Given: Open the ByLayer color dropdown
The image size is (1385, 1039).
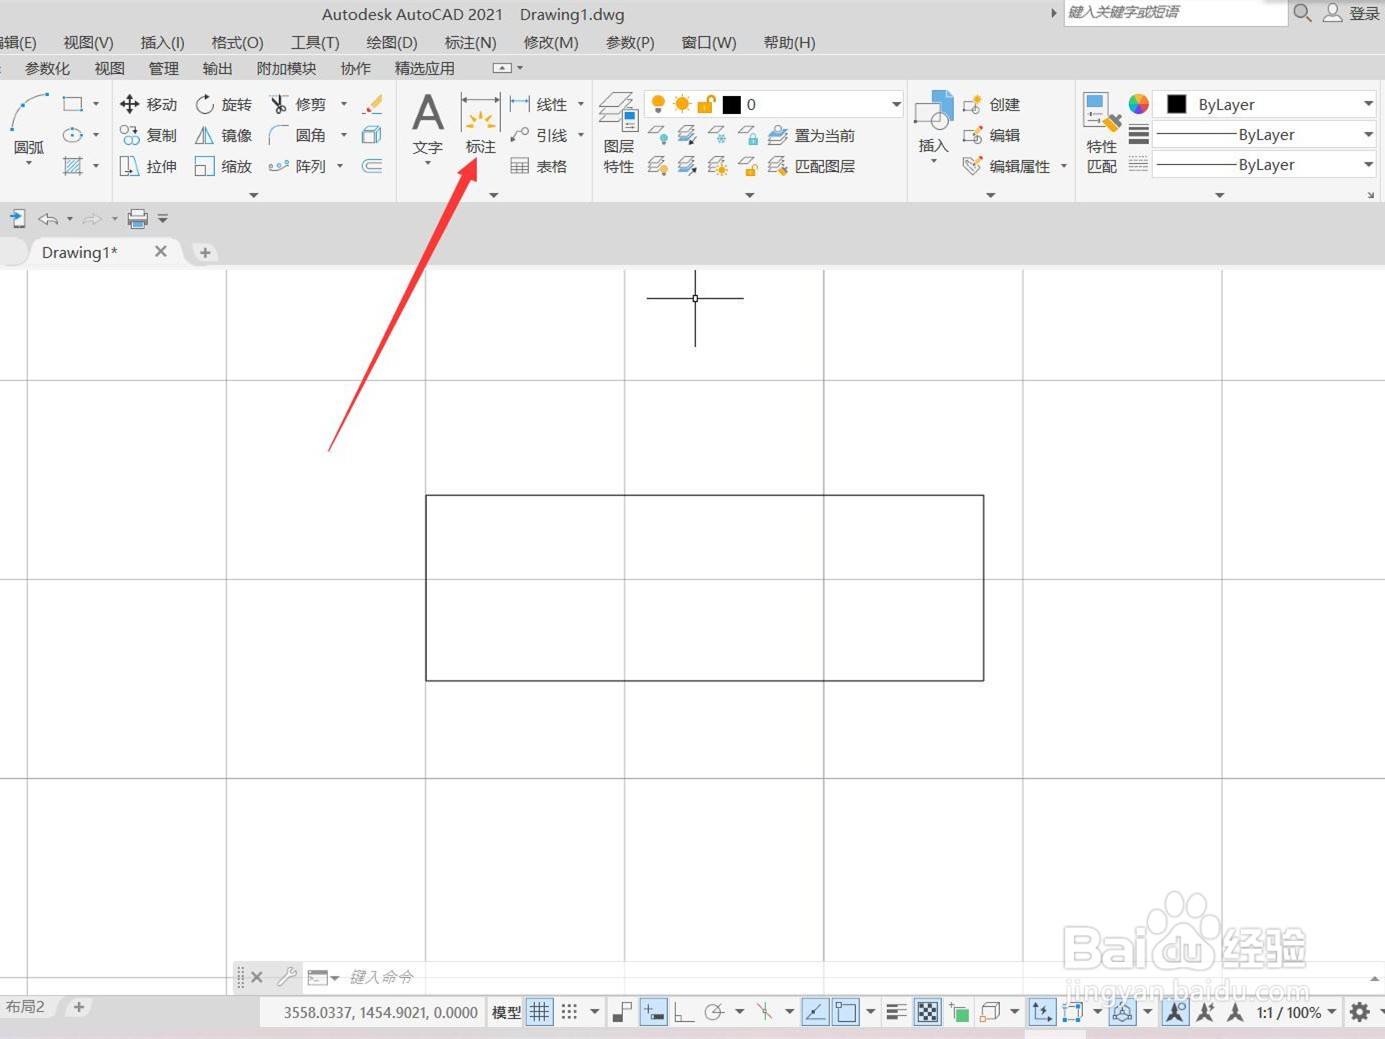Looking at the screenshot, I should click(x=1368, y=104).
